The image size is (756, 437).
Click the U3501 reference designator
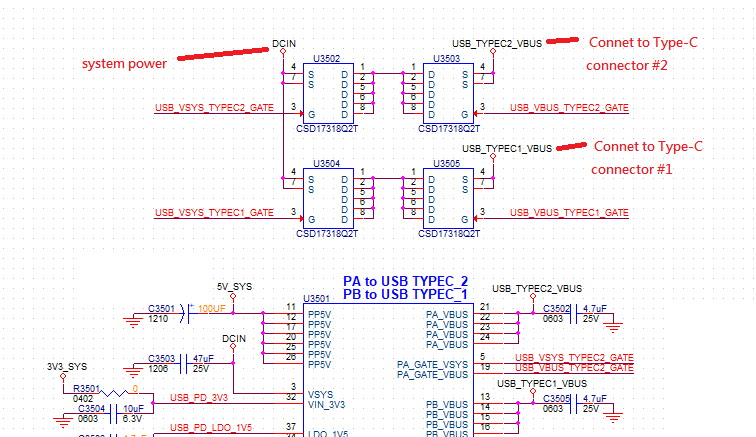point(316,299)
